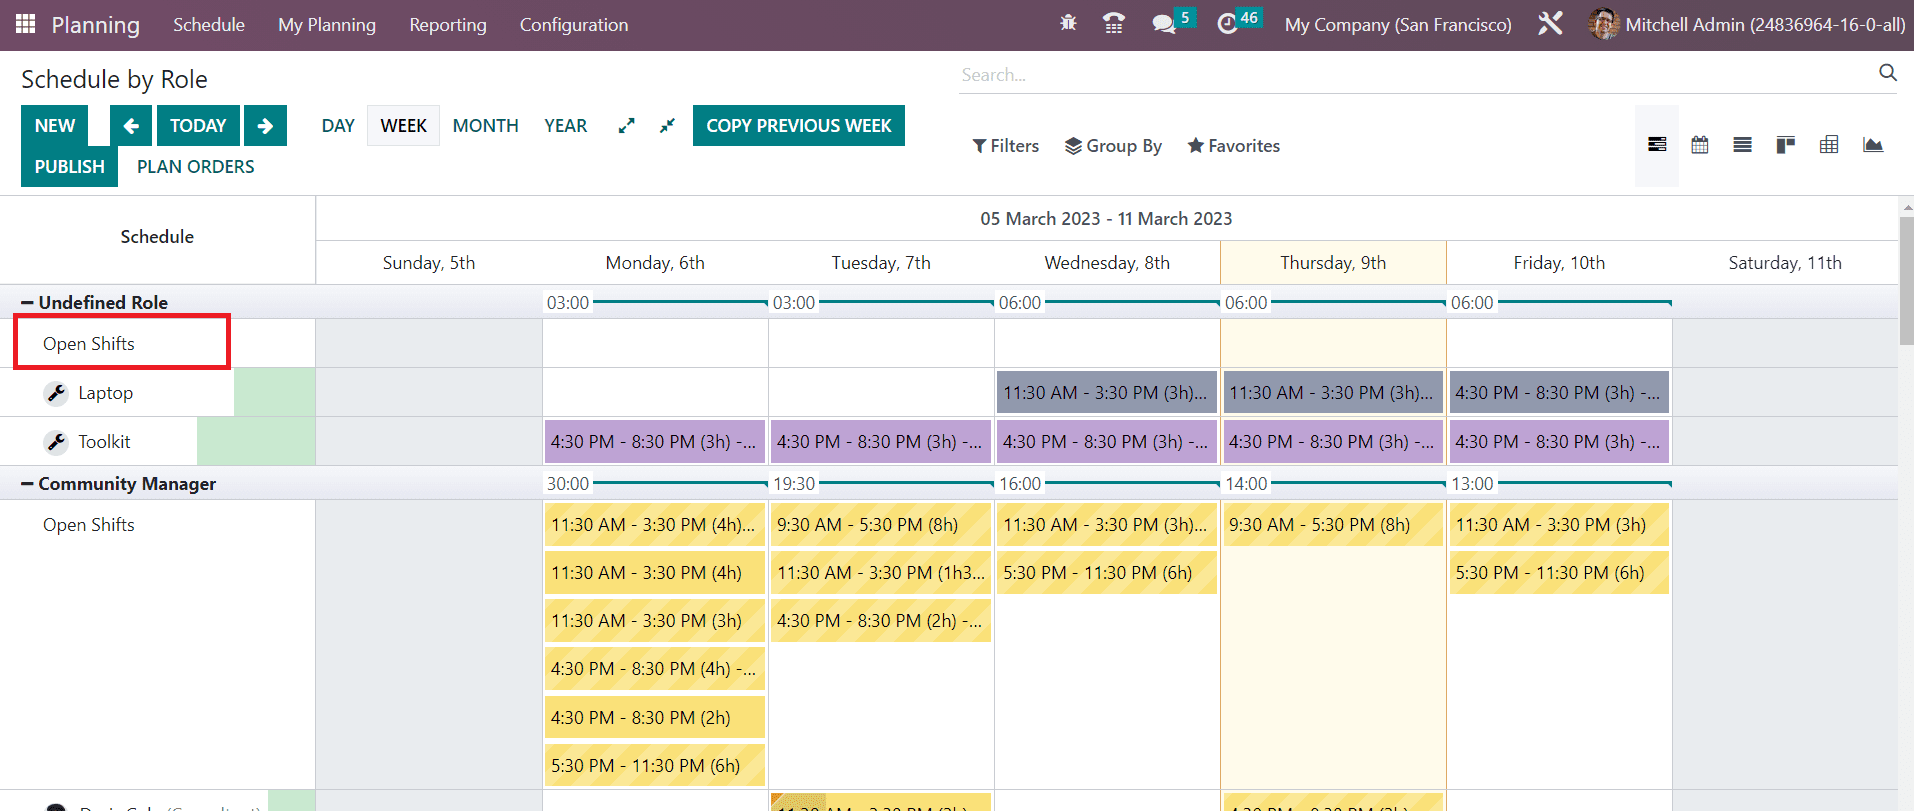This screenshot has height=811, width=1914.
Task: Click the PLAN ORDERS button
Action: coord(196,167)
